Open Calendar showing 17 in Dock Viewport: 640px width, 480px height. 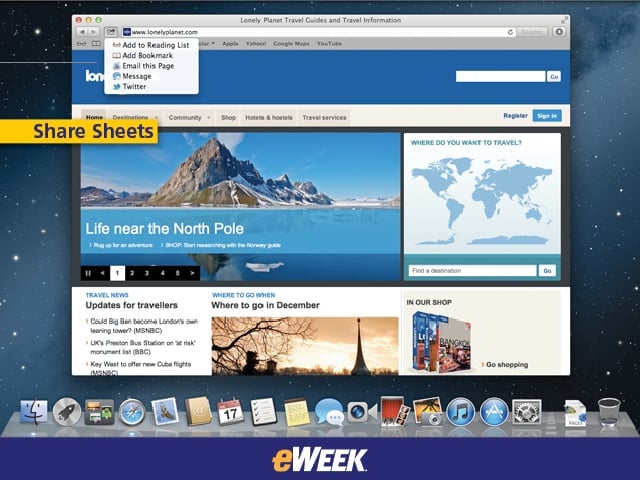point(231,412)
